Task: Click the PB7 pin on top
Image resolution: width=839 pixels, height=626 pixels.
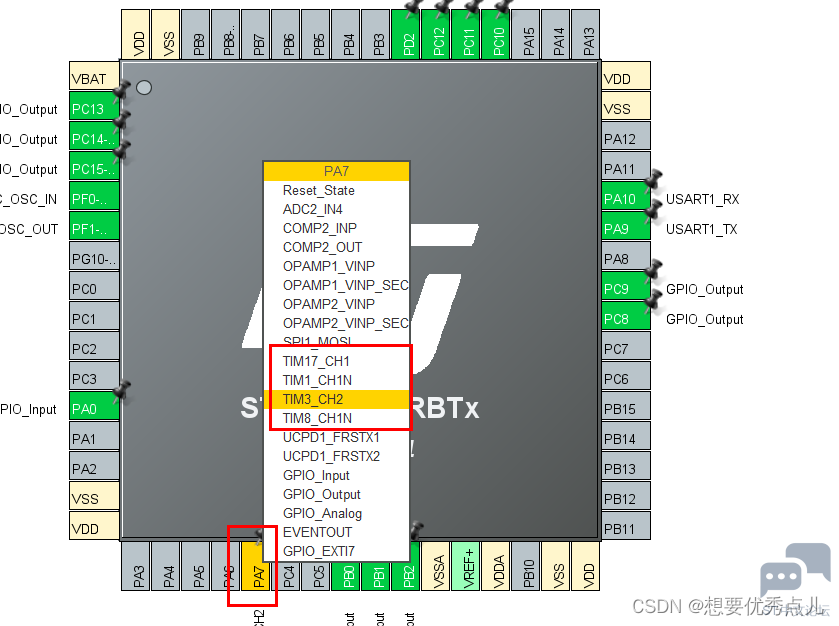Action: coord(258,34)
